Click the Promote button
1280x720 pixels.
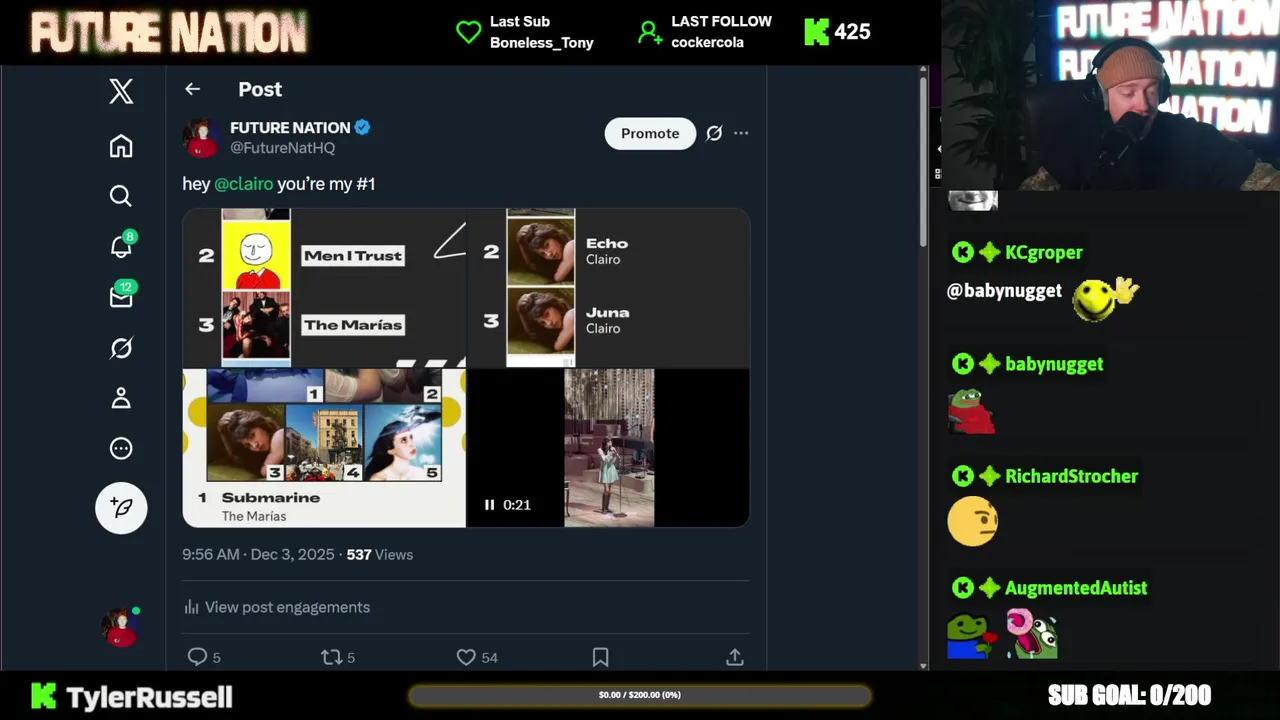650,133
